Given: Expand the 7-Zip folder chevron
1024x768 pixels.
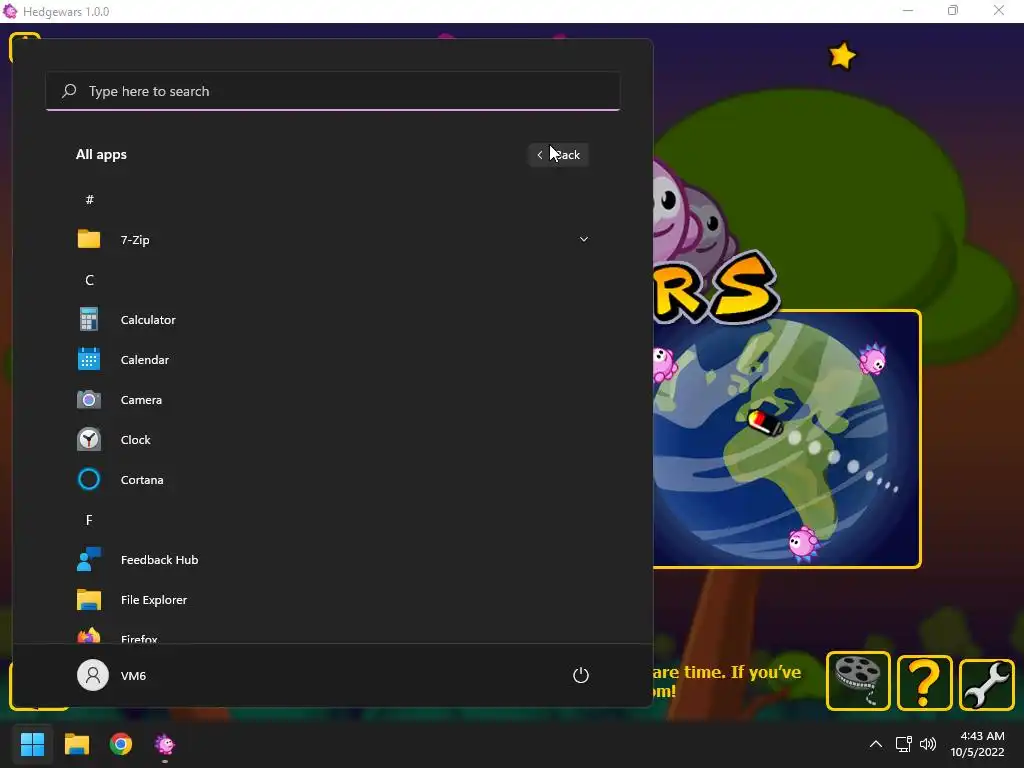Looking at the screenshot, I should coord(584,239).
